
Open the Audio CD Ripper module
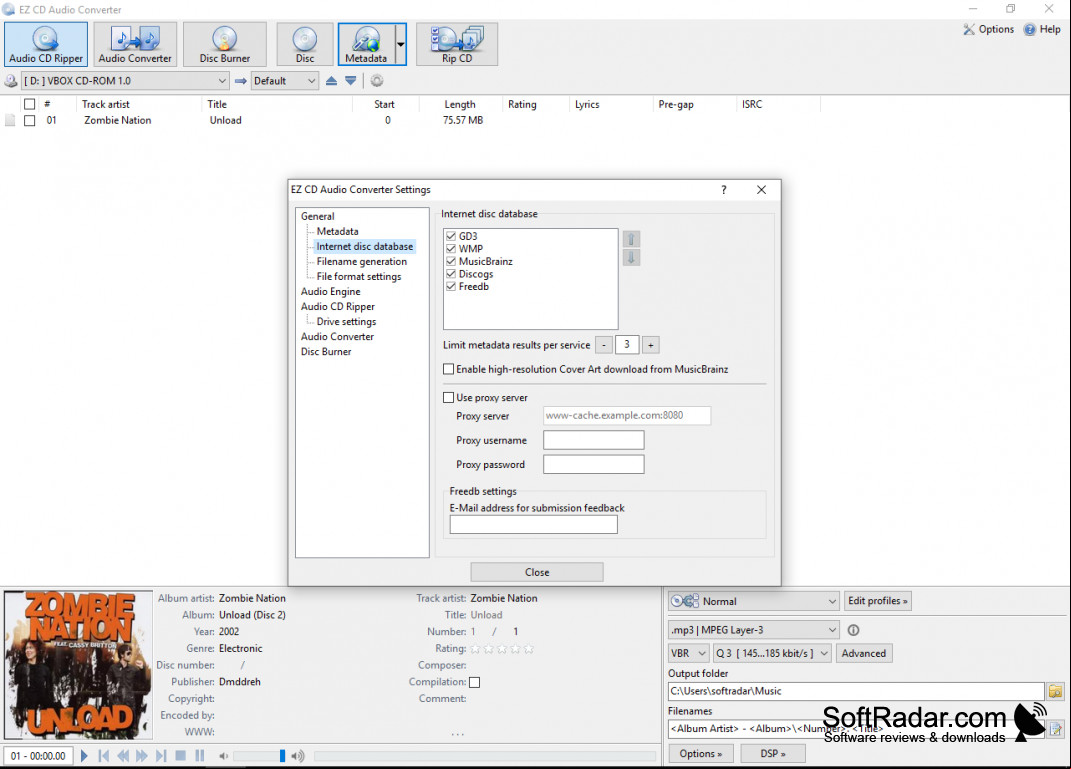click(46, 44)
